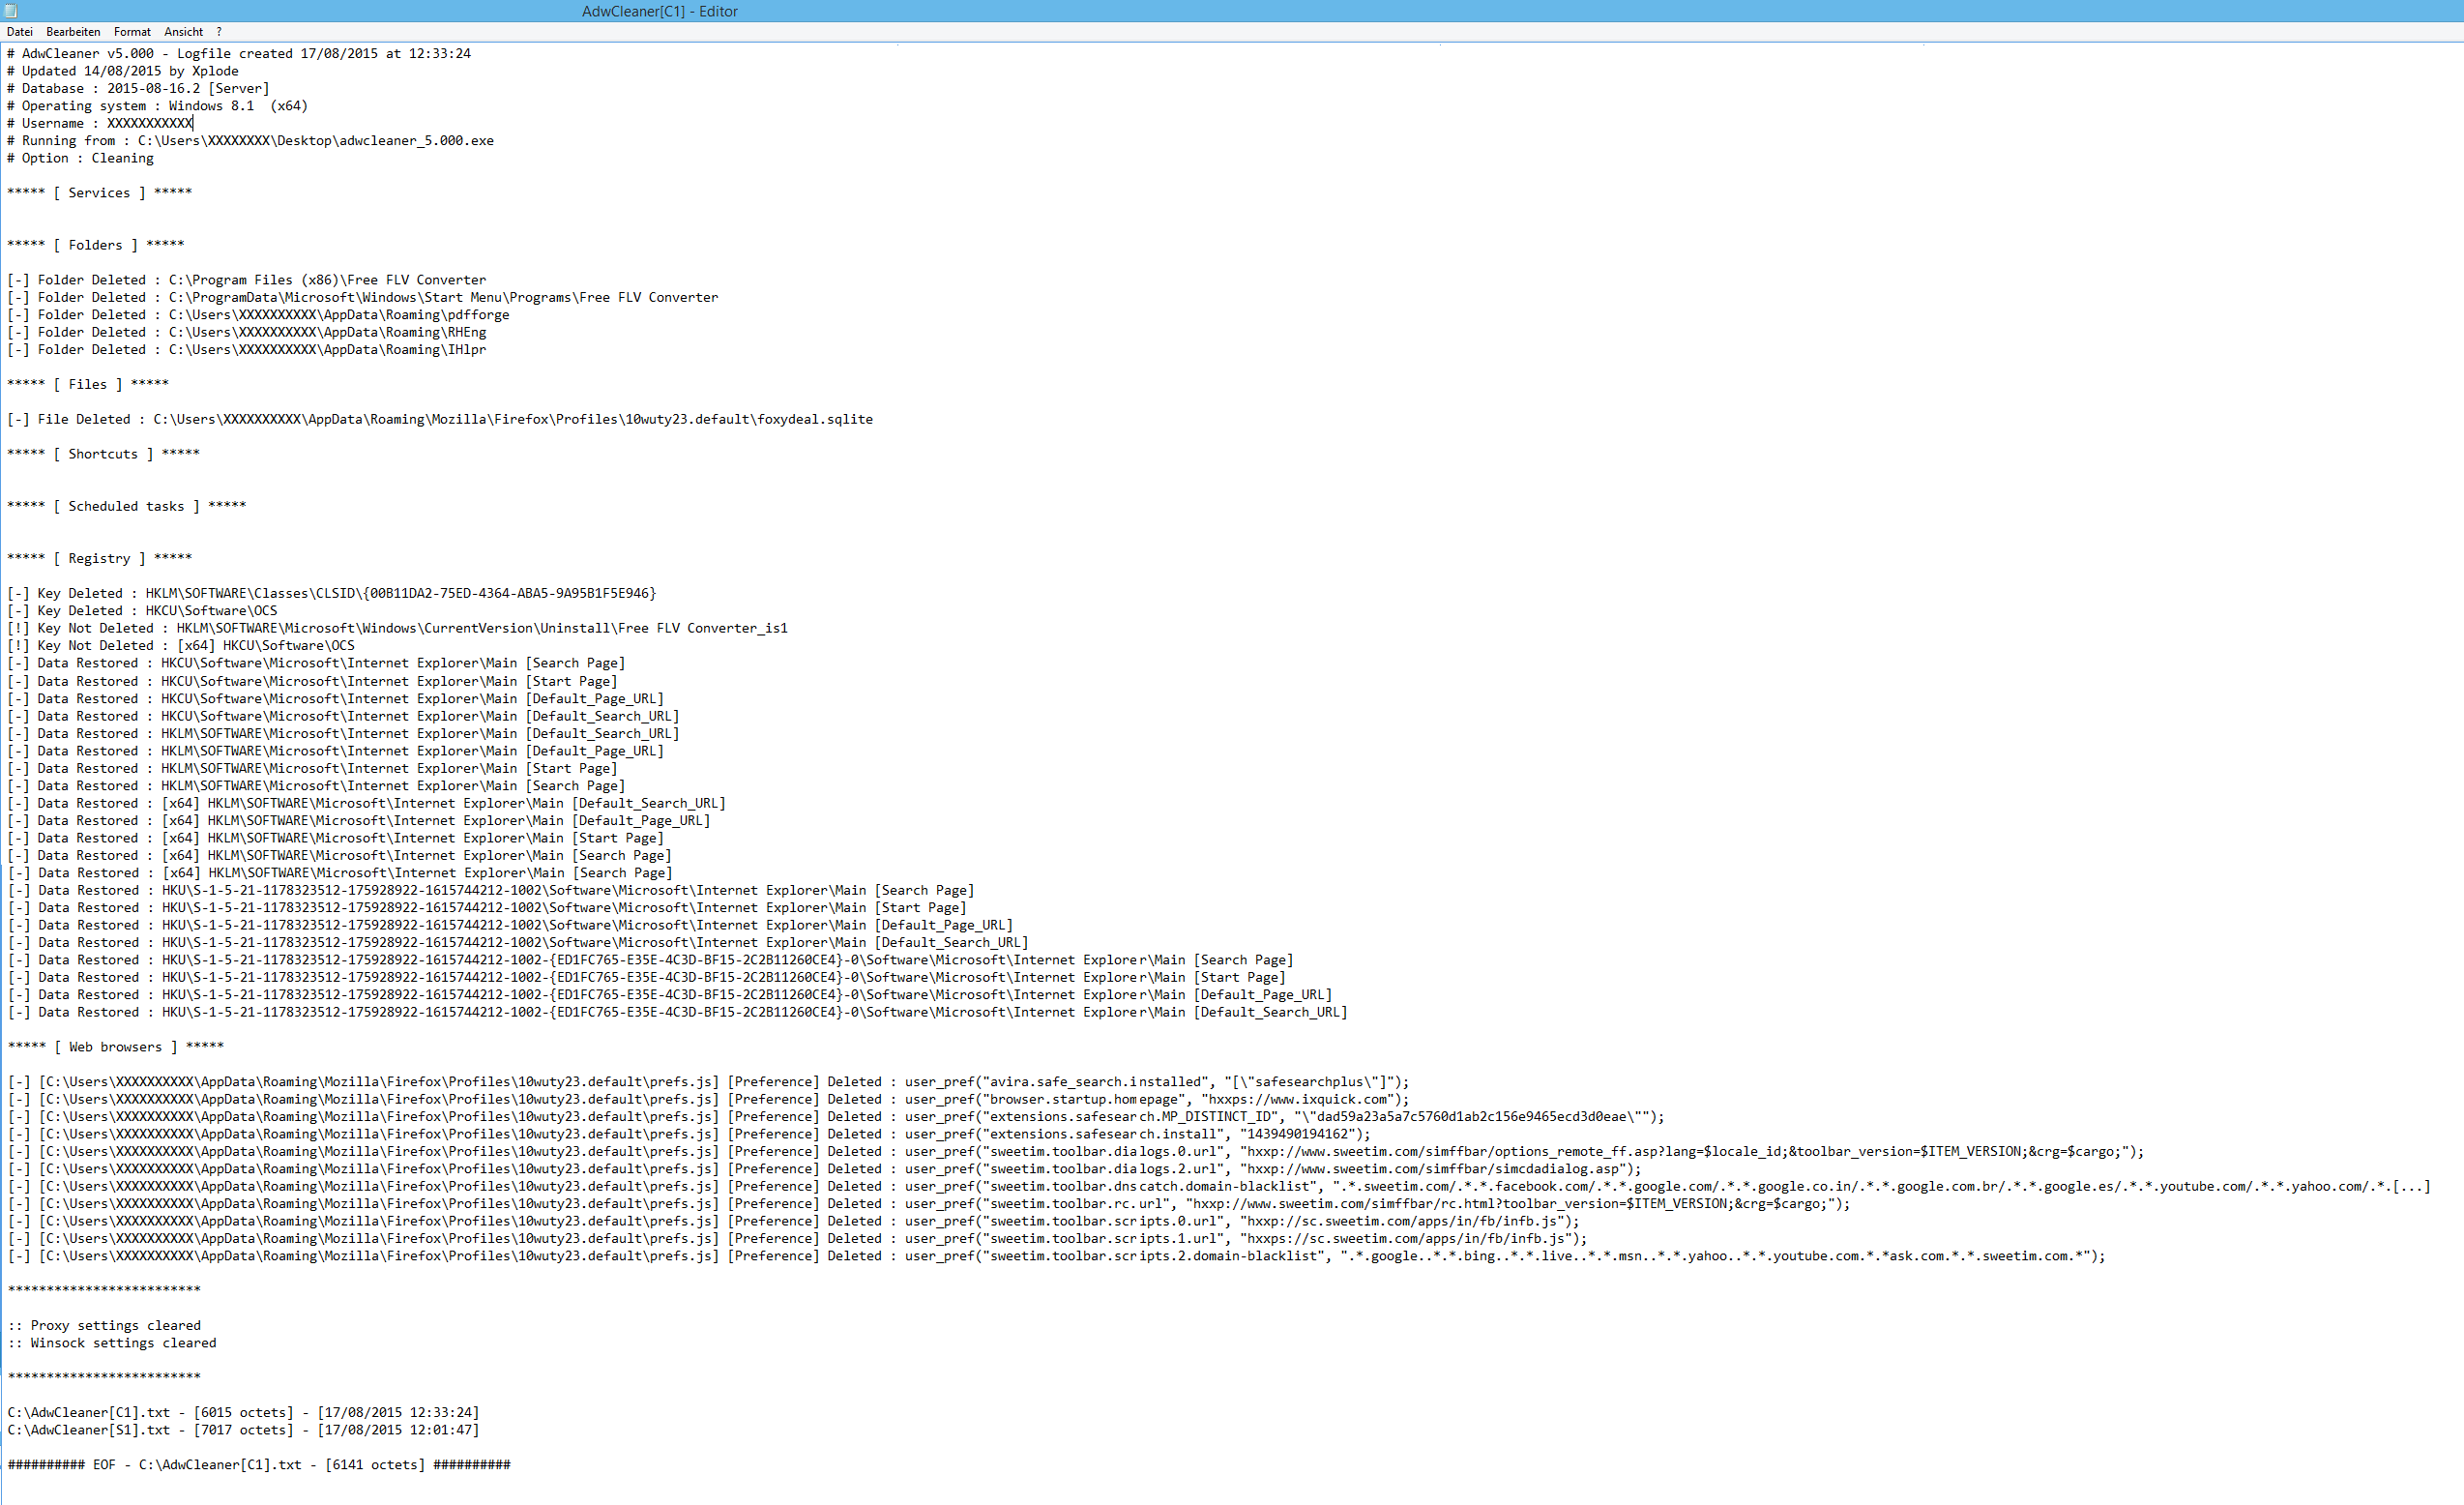Viewport: 2464px width, 1505px height.
Task: Click the foxydeal.sqlite file deleted line
Action: pyautogui.click(x=440, y=419)
